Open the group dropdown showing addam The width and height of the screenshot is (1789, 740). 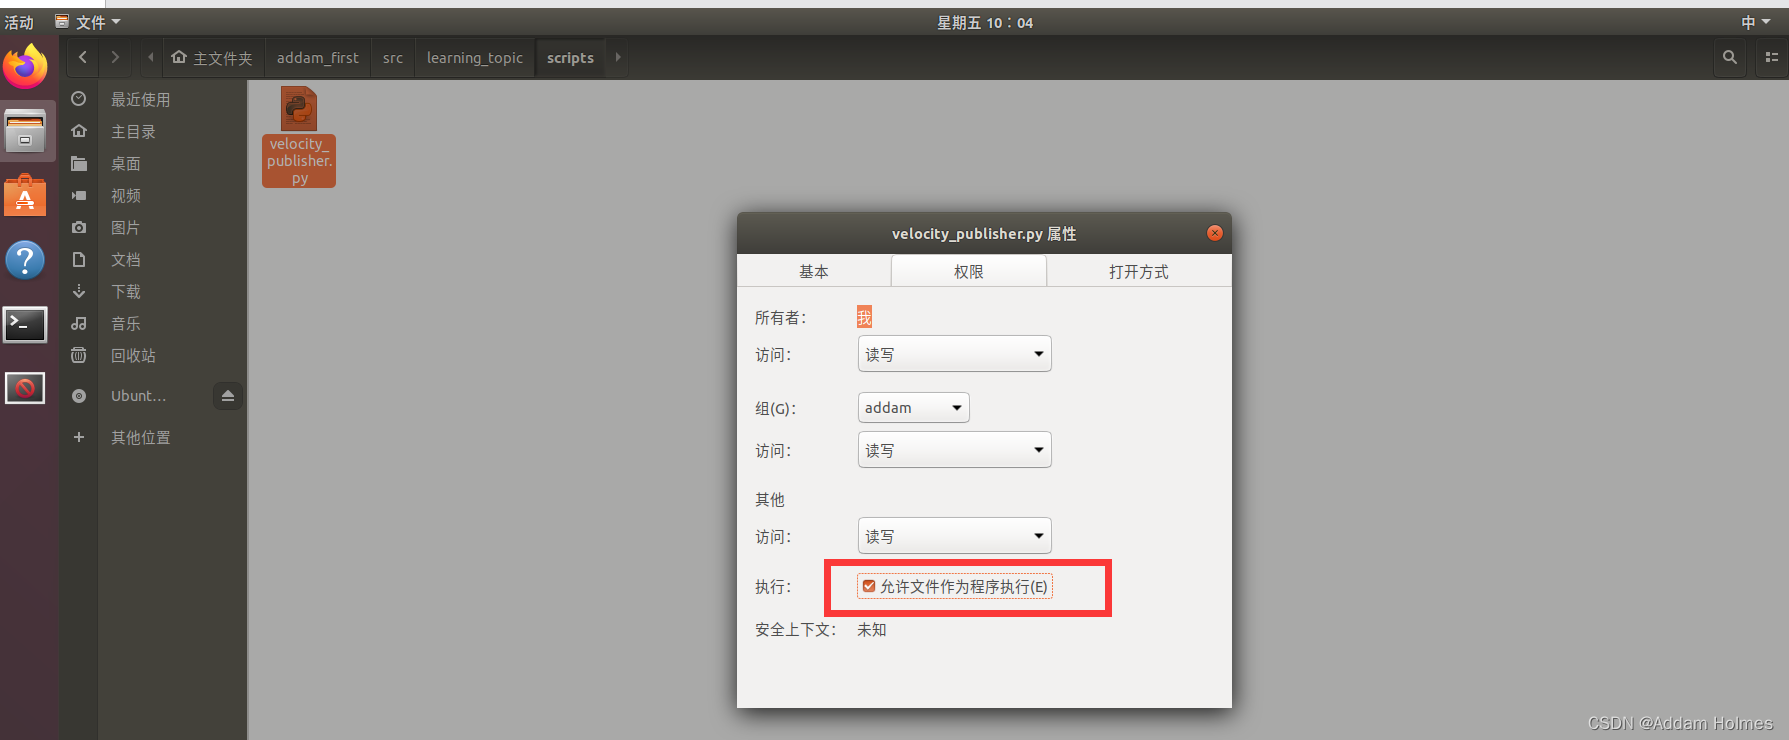pos(913,407)
